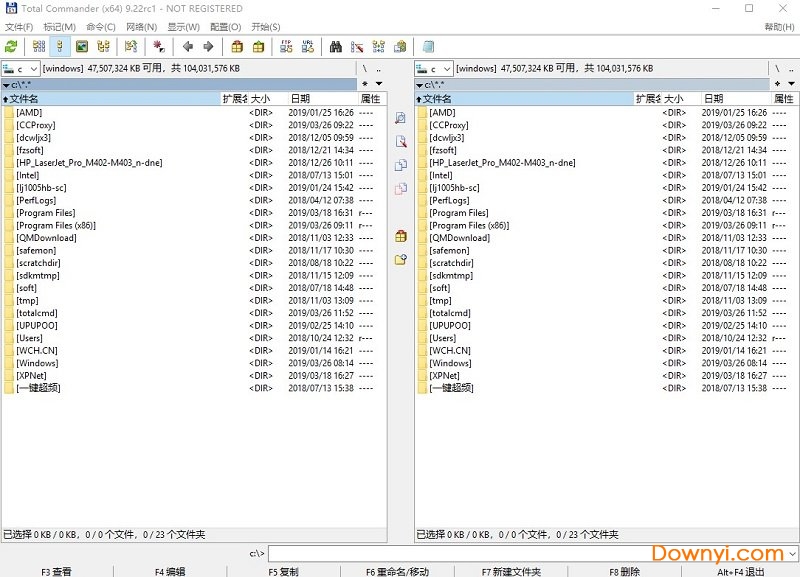The height and width of the screenshot is (577, 800).
Task: Select the [Program Files] folder in left panel
Action: (46, 213)
